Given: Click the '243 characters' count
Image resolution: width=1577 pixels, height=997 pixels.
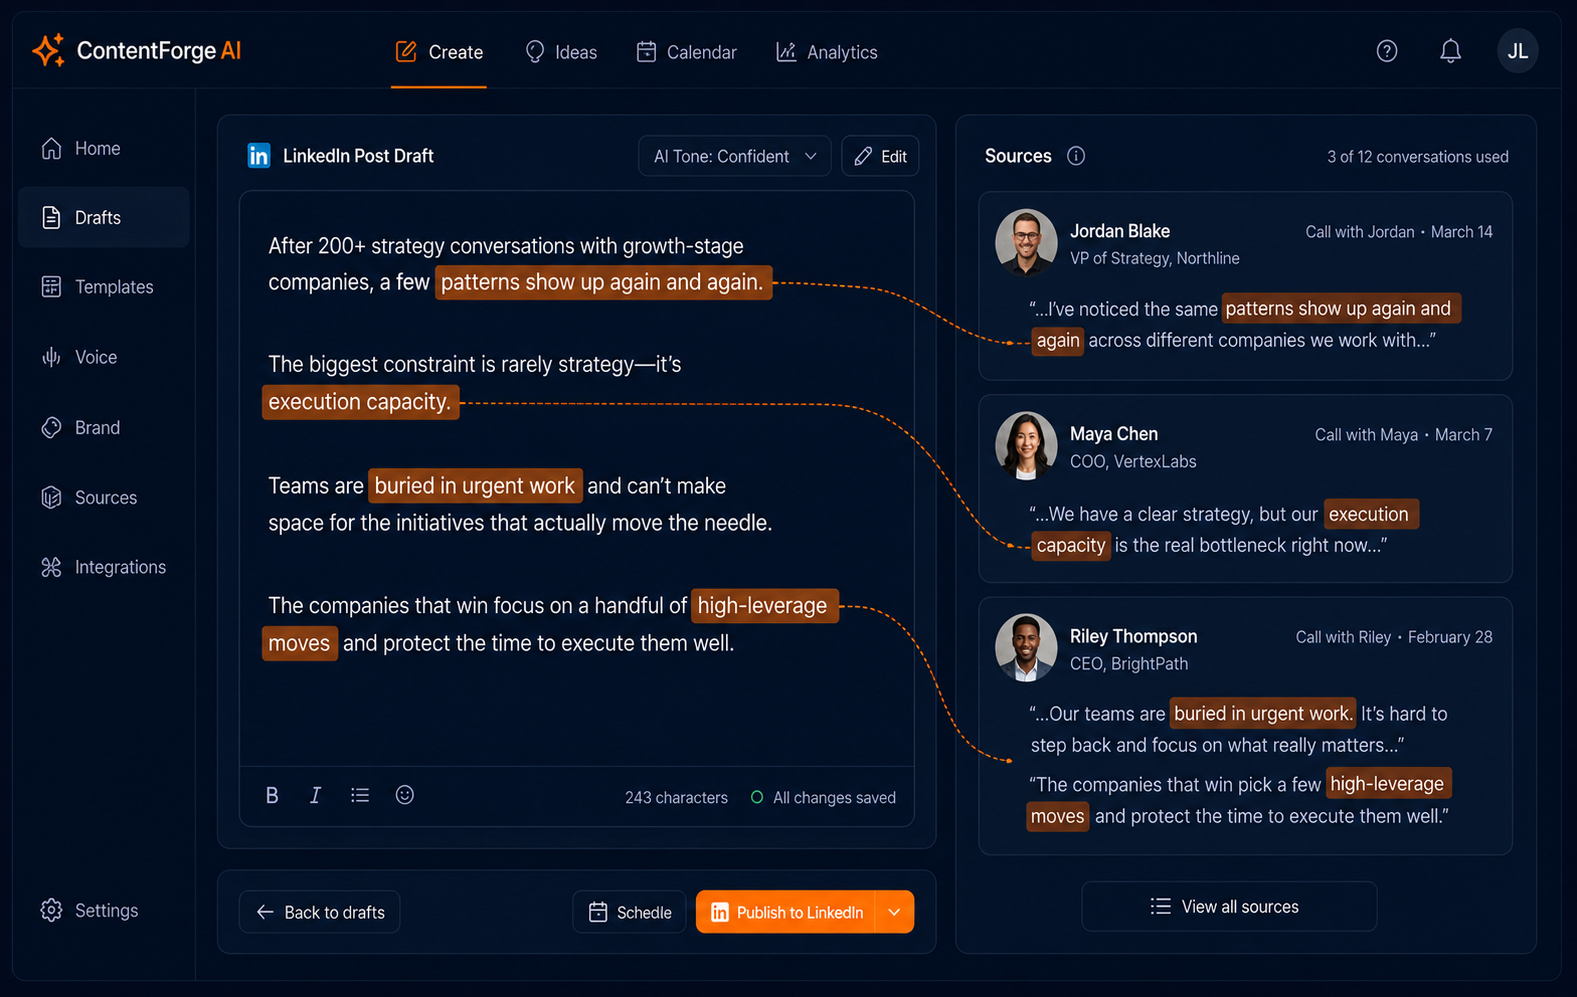Looking at the screenshot, I should [x=676, y=798].
